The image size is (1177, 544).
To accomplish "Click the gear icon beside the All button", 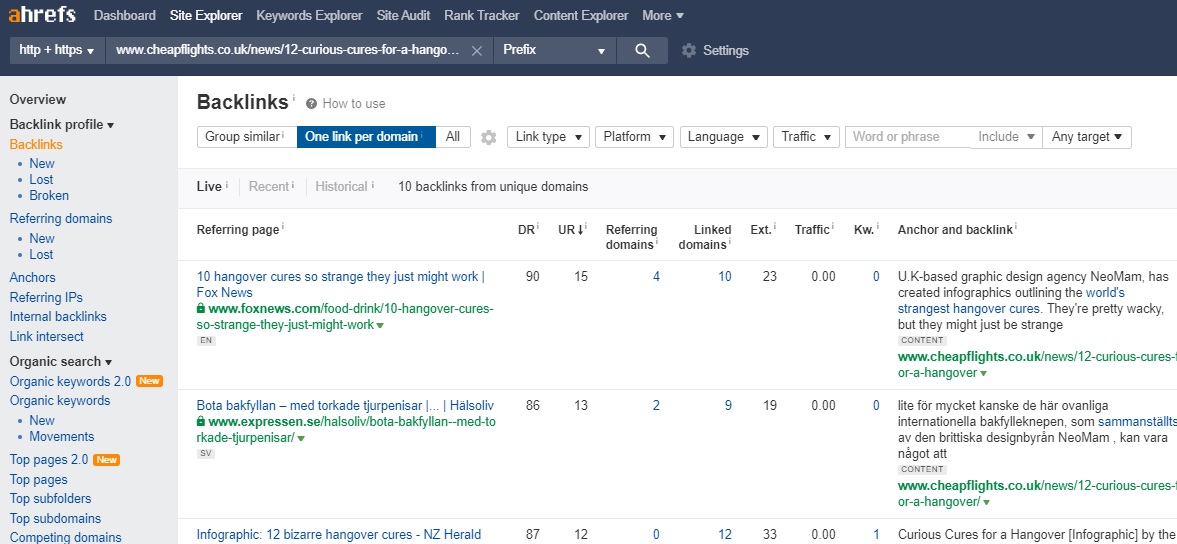I will coord(489,137).
